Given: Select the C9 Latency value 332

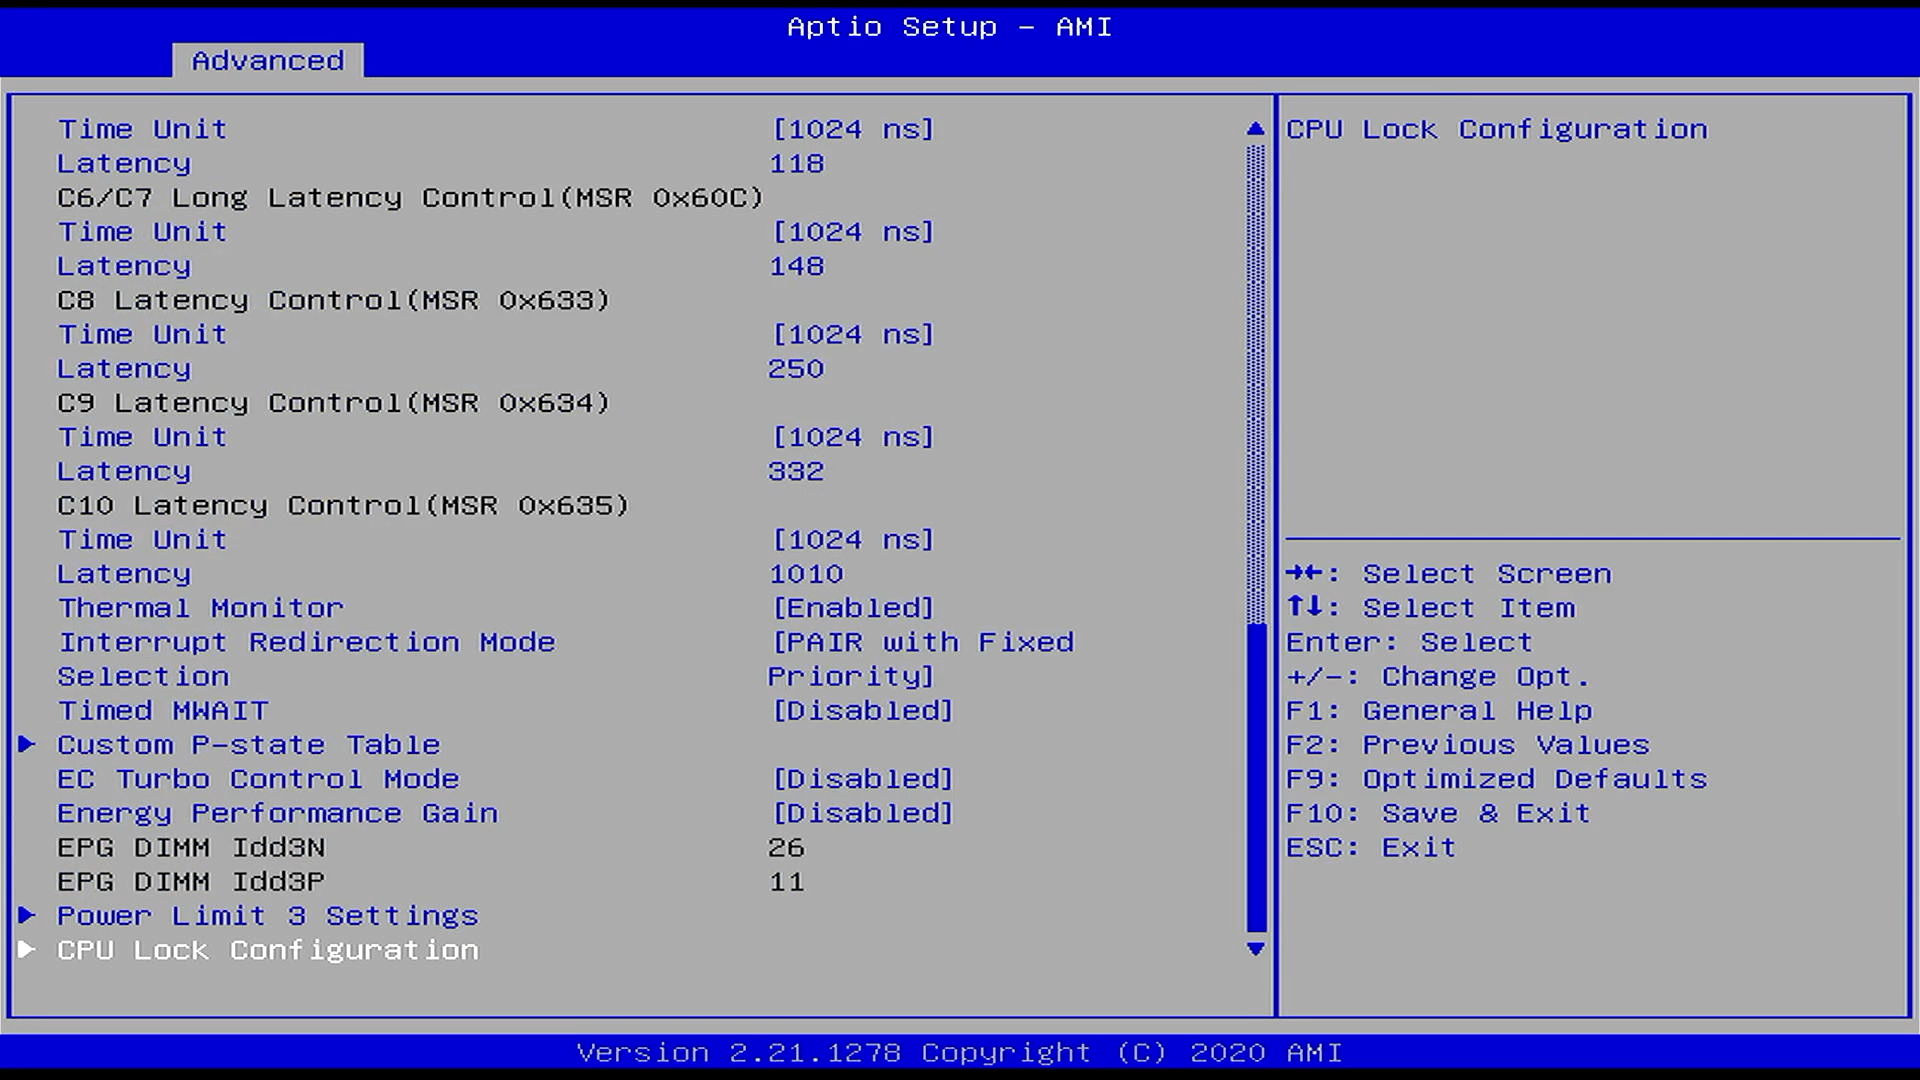Looking at the screenshot, I should [796, 471].
